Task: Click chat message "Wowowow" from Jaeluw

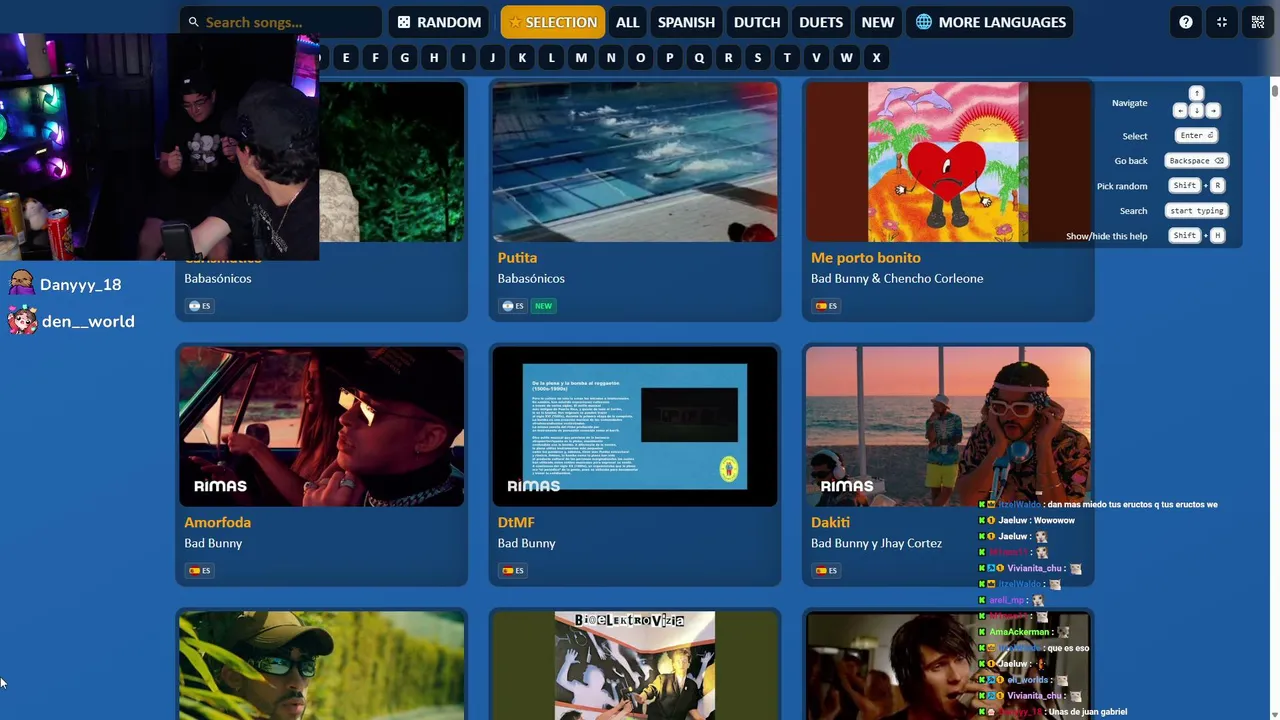Action: pos(1055,521)
